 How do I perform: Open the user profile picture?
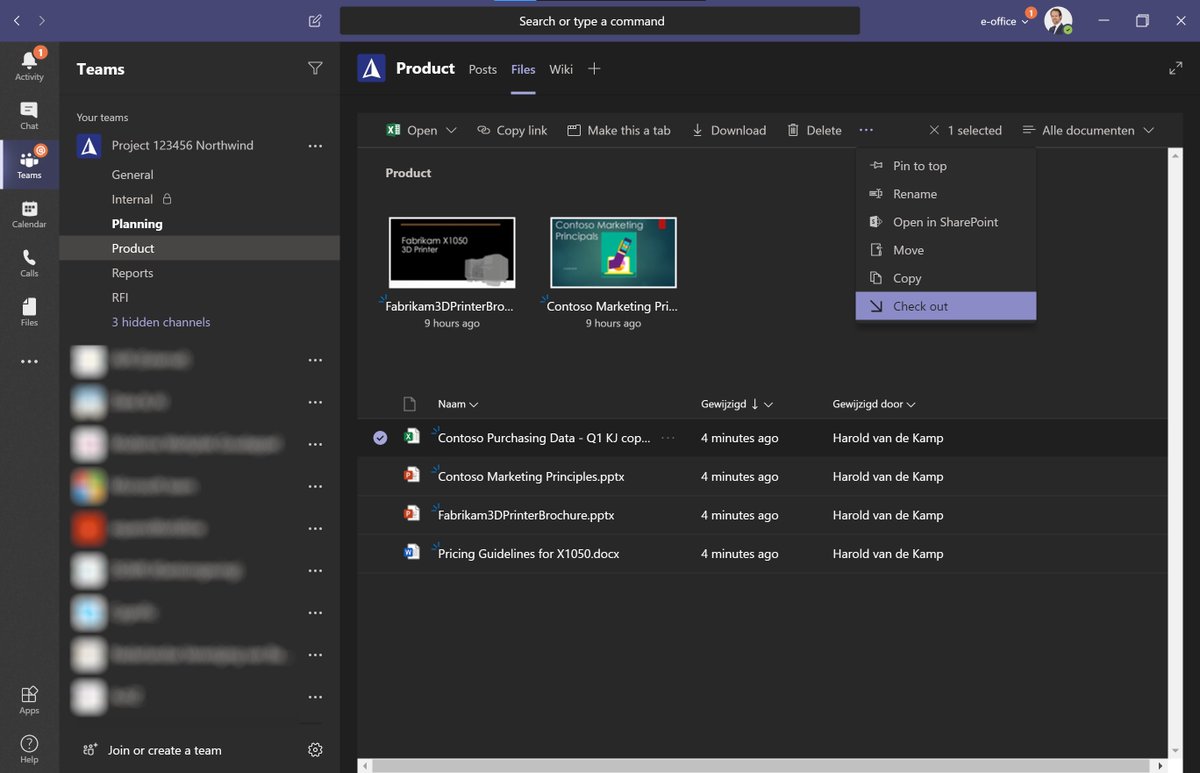pyautogui.click(x=1058, y=20)
